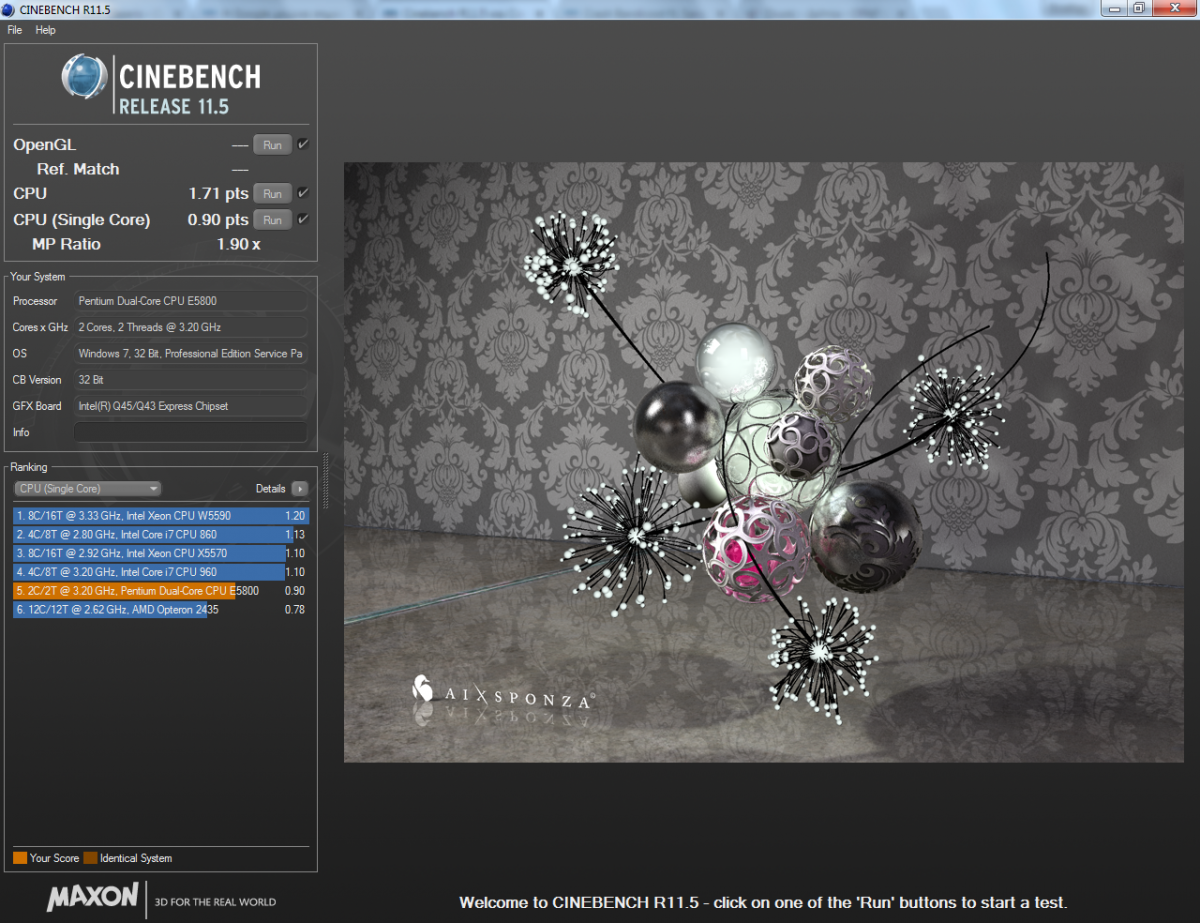Screen dimensions: 1200x923
Task: Select the Intel Core i7 CPU 960 ranking row
Action: pyautogui.click(x=162, y=572)
